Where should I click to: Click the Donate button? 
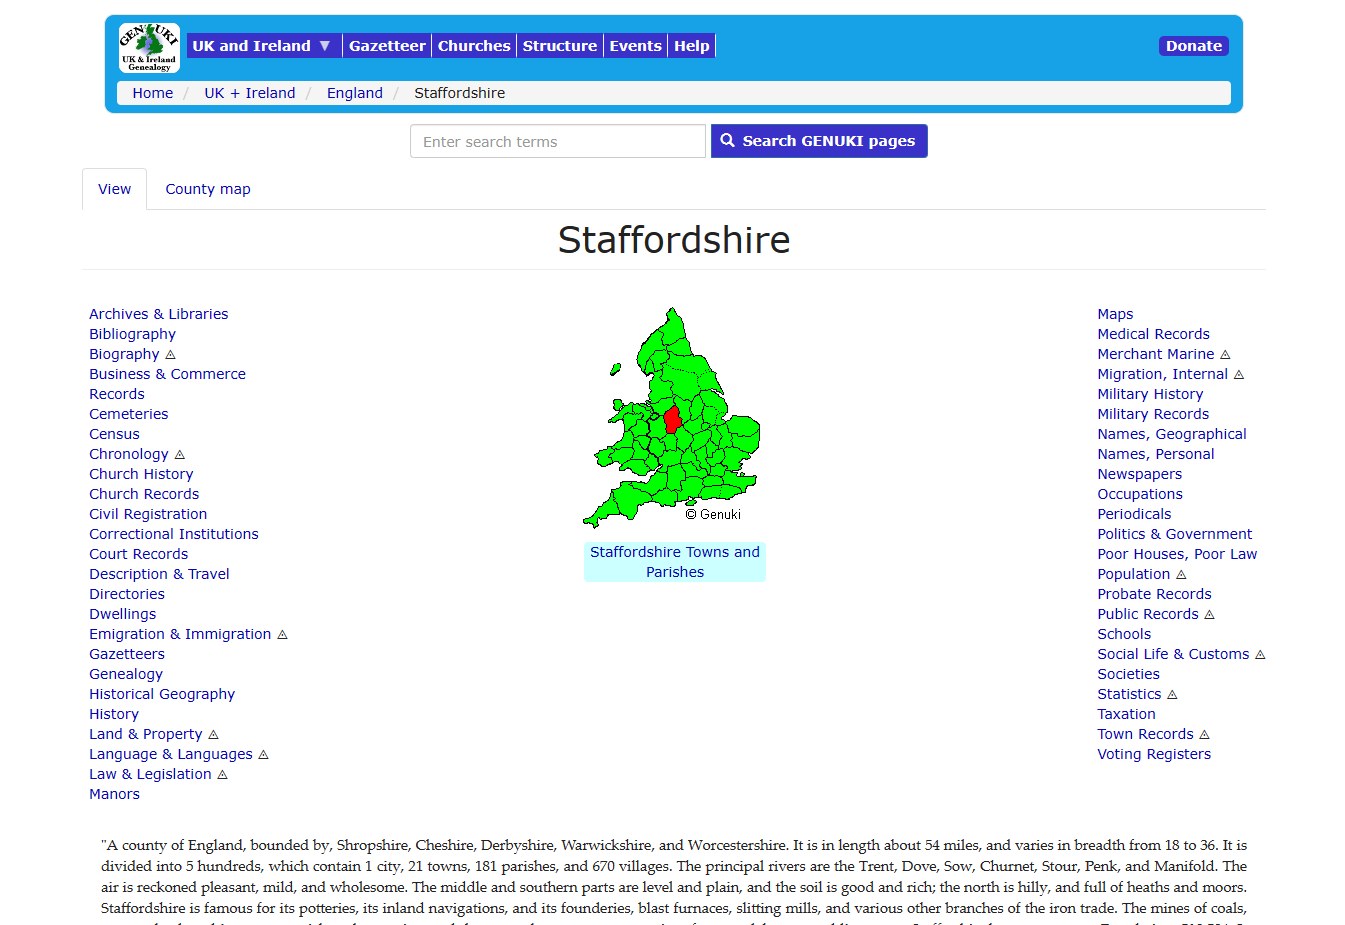(x=1193, y=46)
